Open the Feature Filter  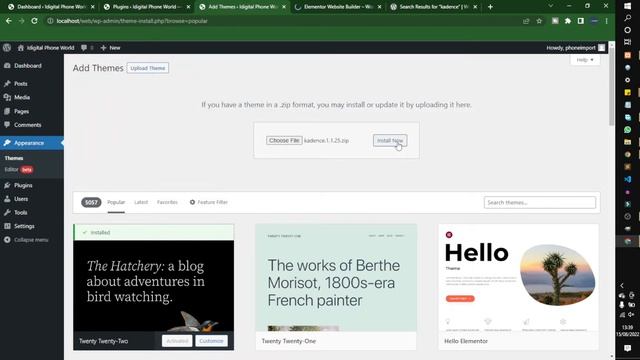tap(209, 202)
